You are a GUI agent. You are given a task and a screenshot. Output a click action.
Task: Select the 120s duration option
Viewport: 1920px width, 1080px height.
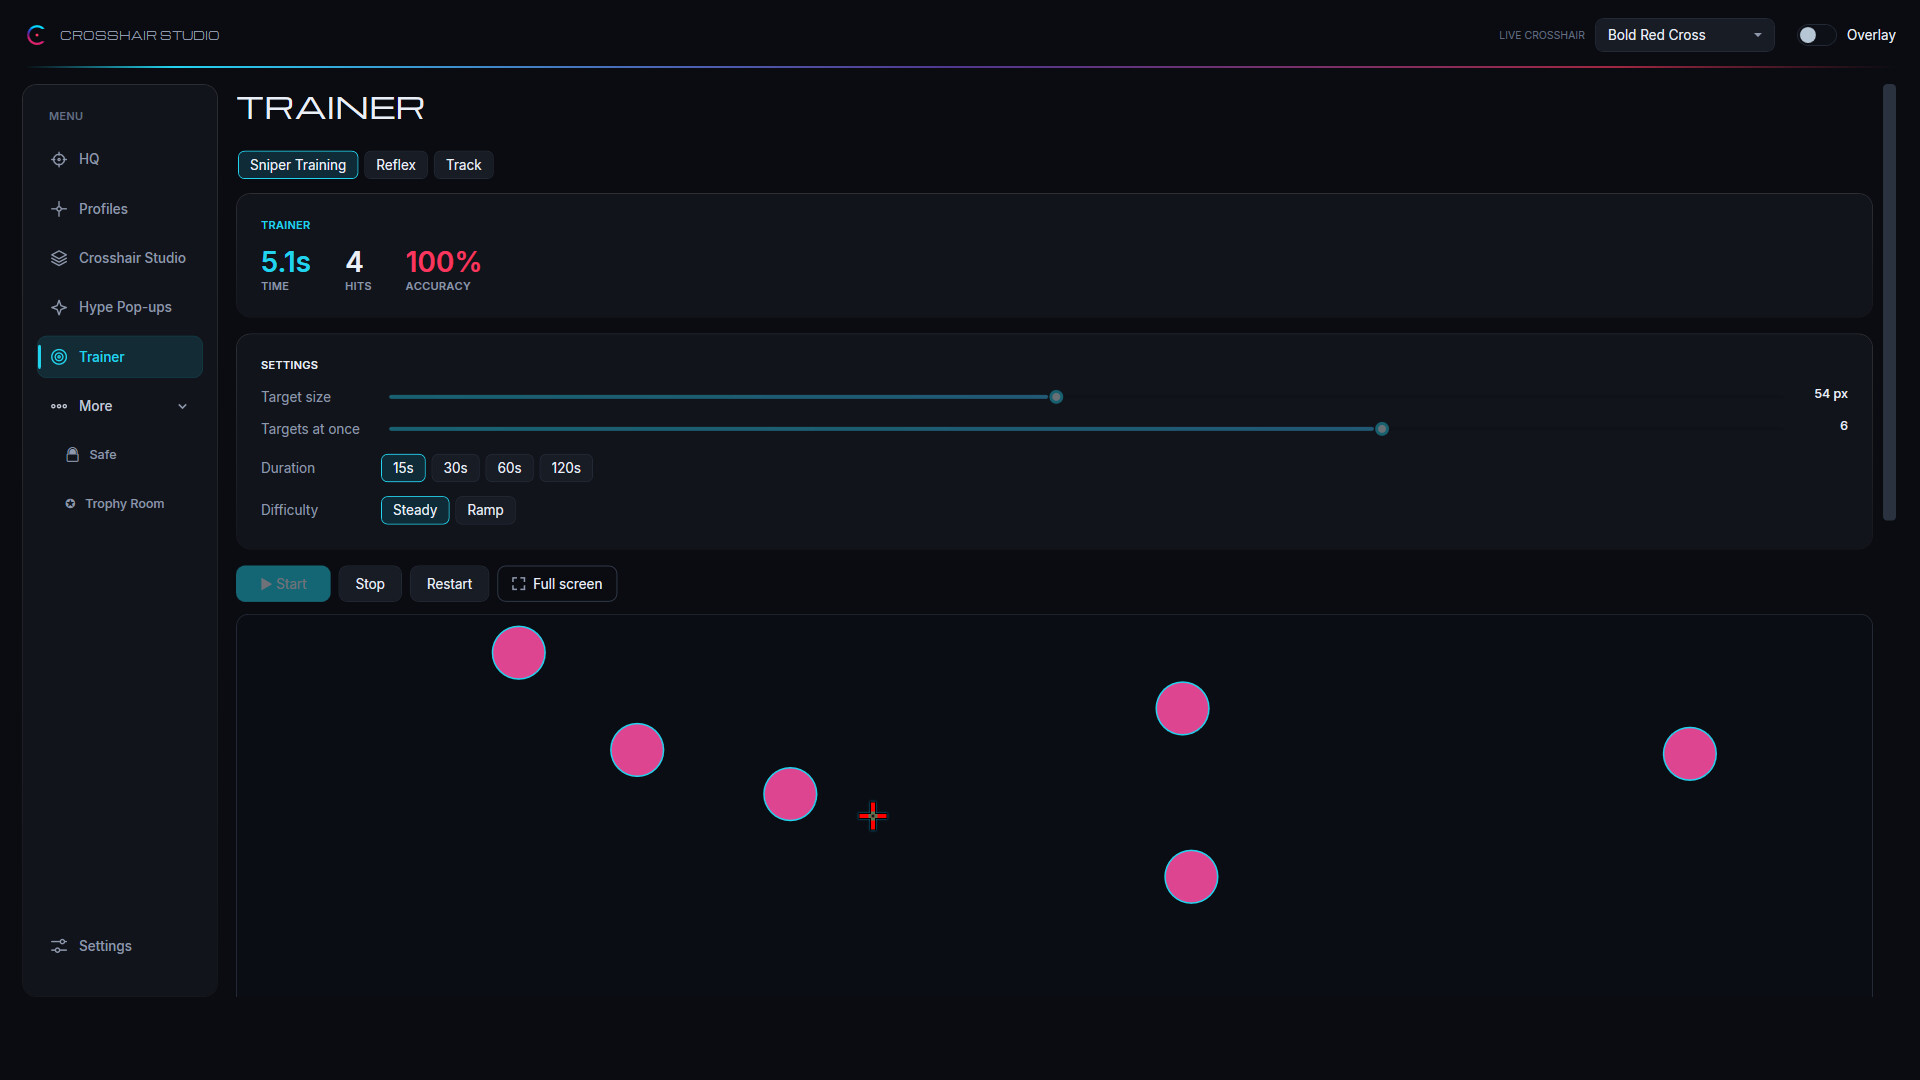tap(566, 468)
